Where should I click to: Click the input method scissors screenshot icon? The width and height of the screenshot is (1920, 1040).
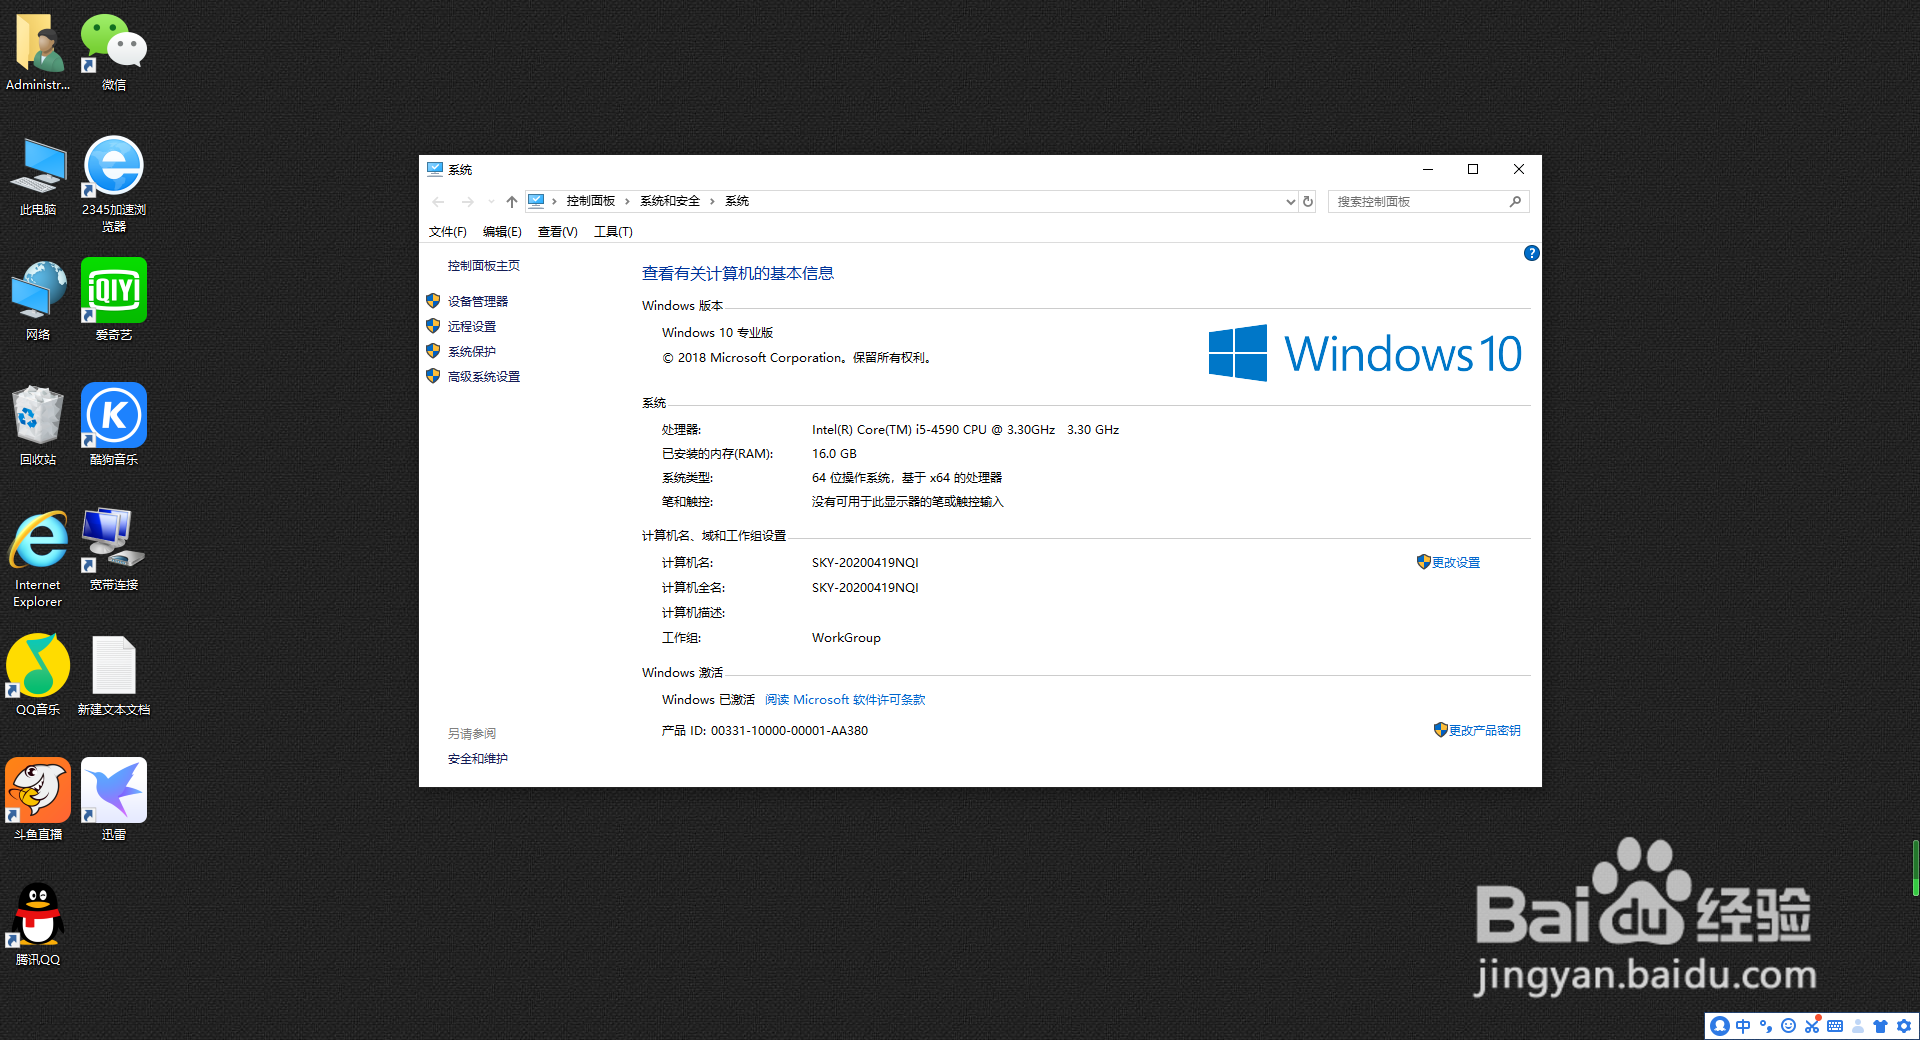(1812, 1026)
